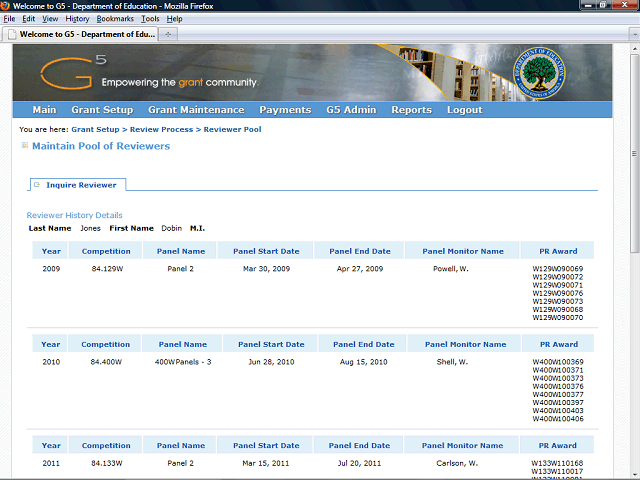Click panel start date Jun 28, 2010
Image resolution: width=640 pixels, height=480 pixels.
click(x=271, y=362)
